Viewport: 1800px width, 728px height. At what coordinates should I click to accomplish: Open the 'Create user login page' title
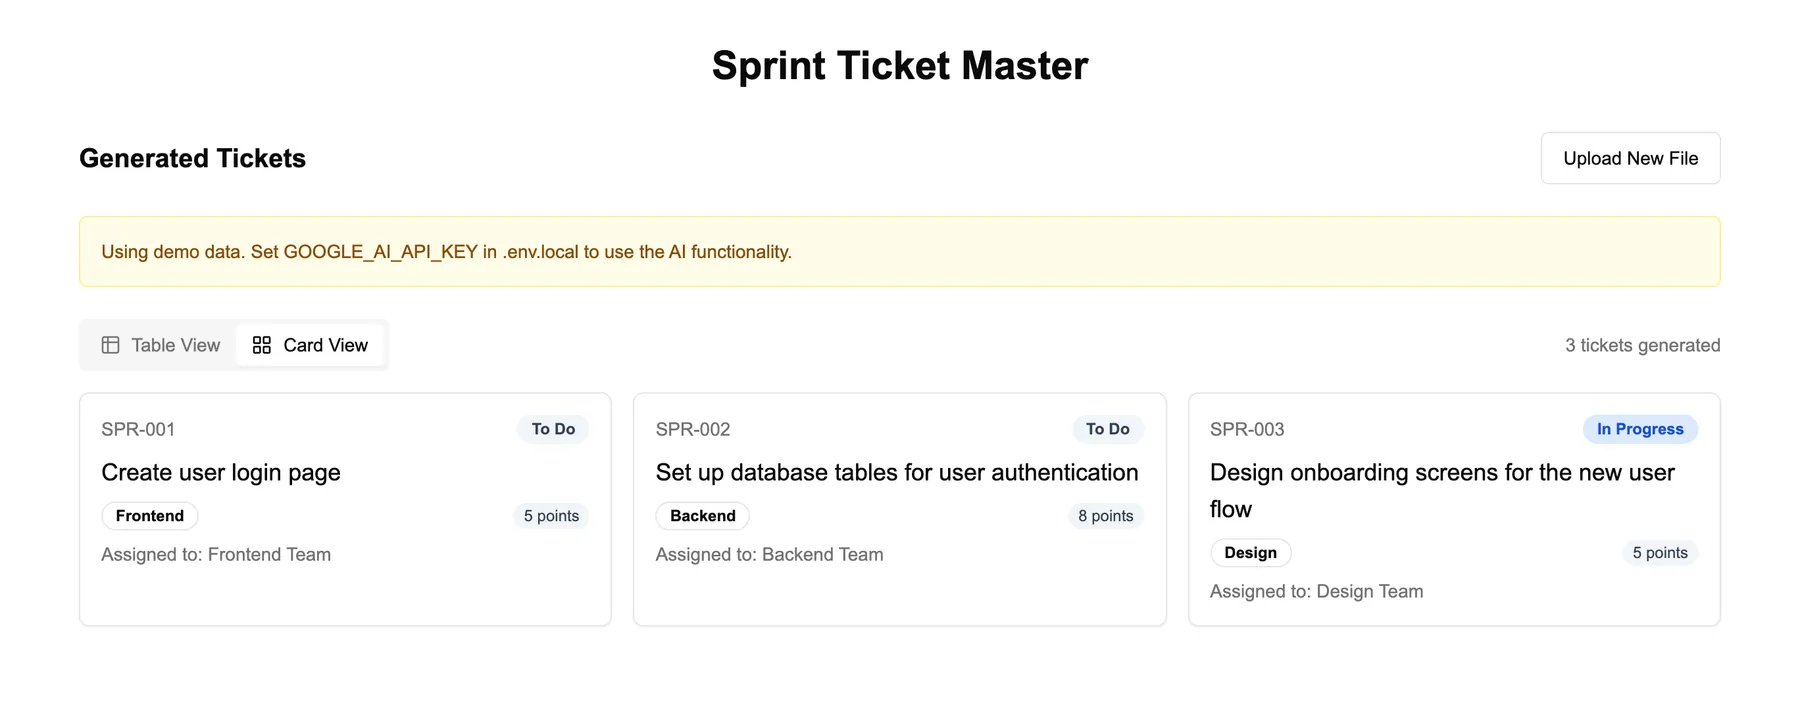(x=221, y=473)
